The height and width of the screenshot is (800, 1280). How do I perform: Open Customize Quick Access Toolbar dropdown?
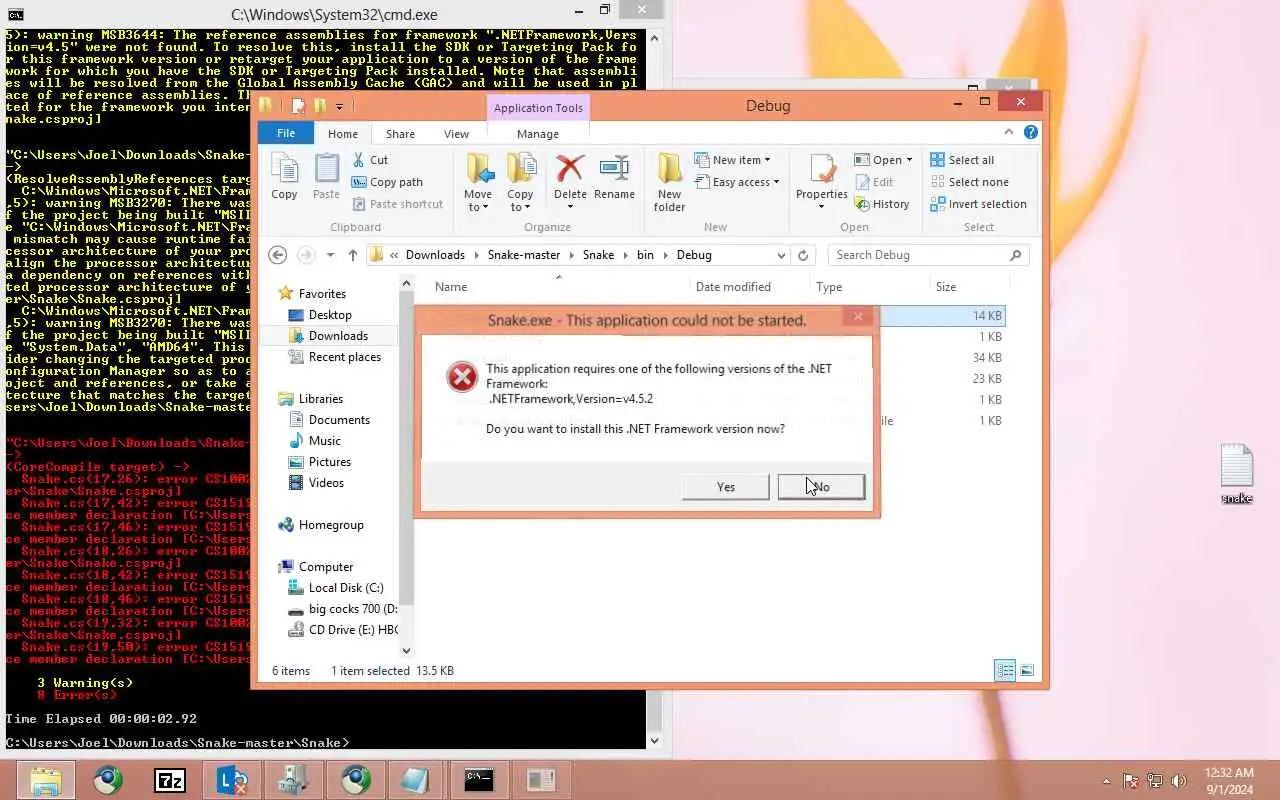pyautogui.click(x=340, y=106)
